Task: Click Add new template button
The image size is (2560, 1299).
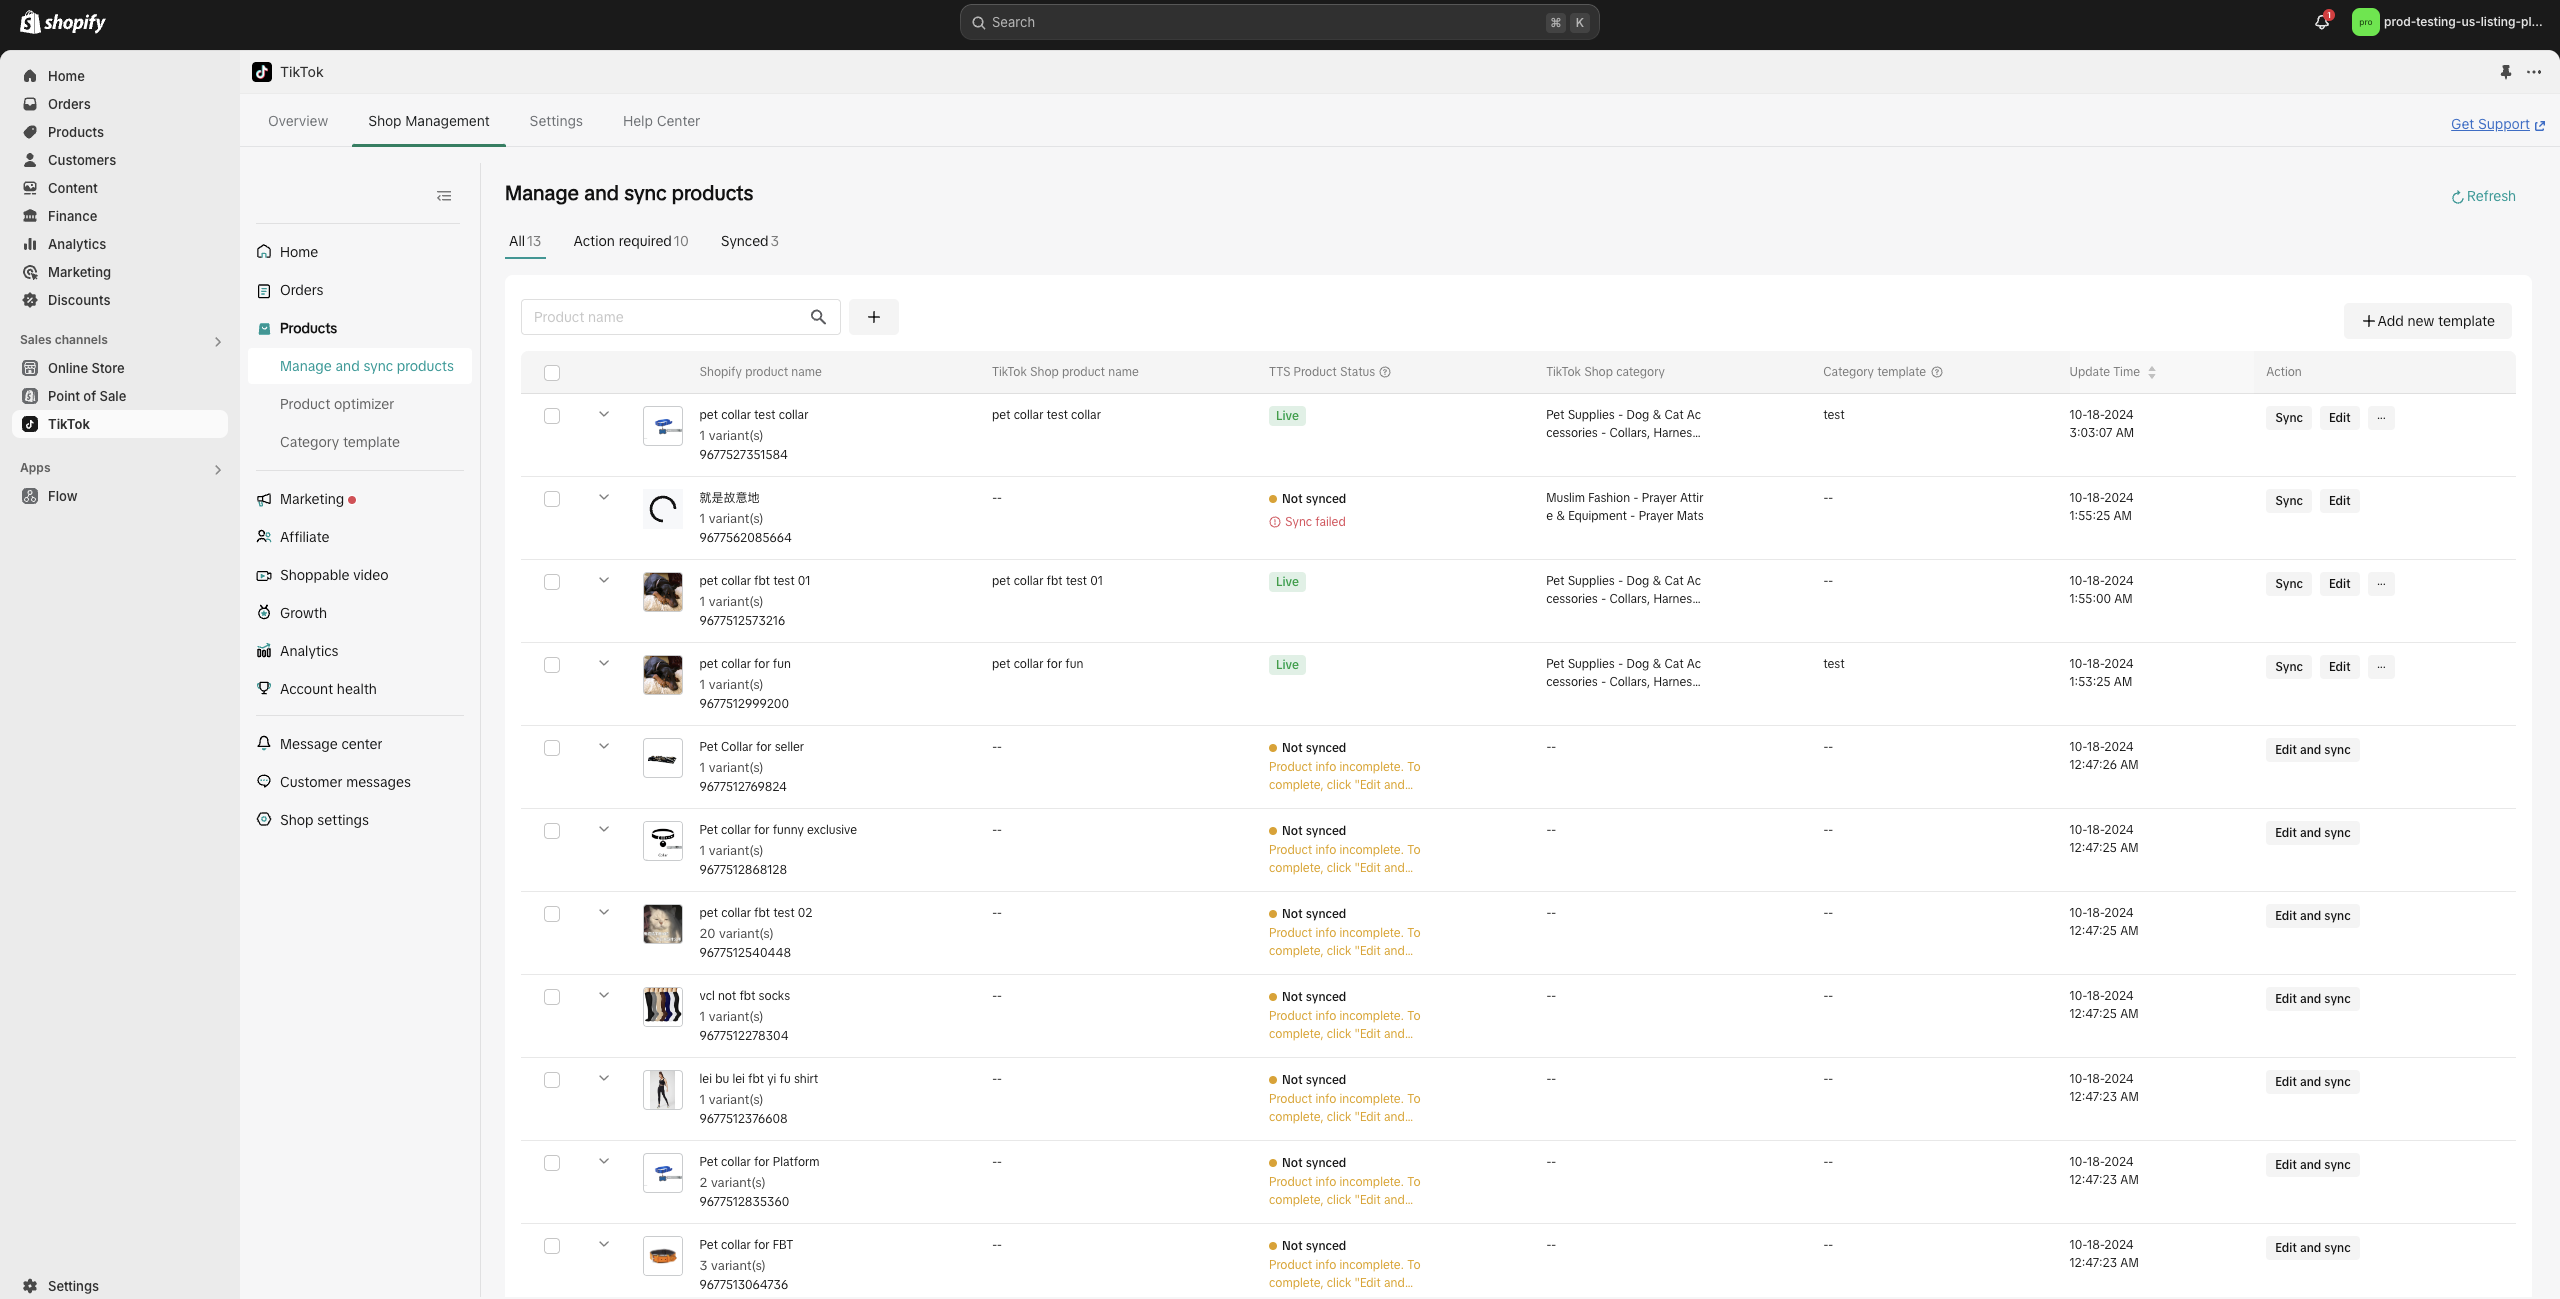Action: tap(2427, 321)
